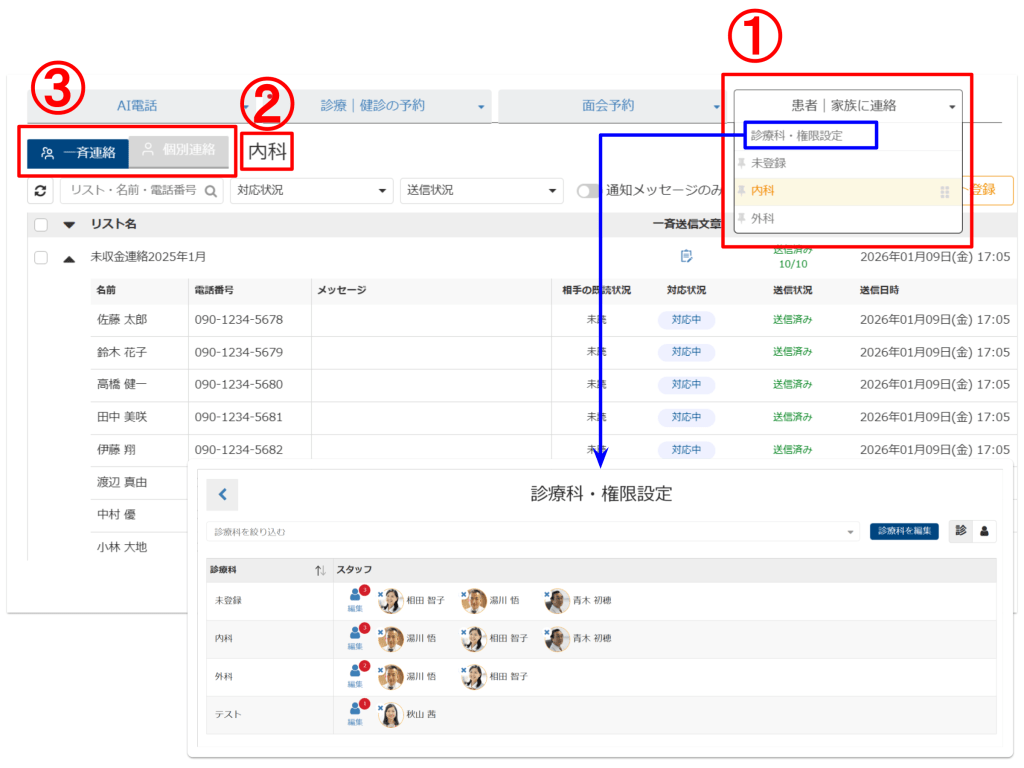Click the 診療科を編集 button
This screenshot has height=768, width=1024.
pyautogui.click(x=904, y=531)
